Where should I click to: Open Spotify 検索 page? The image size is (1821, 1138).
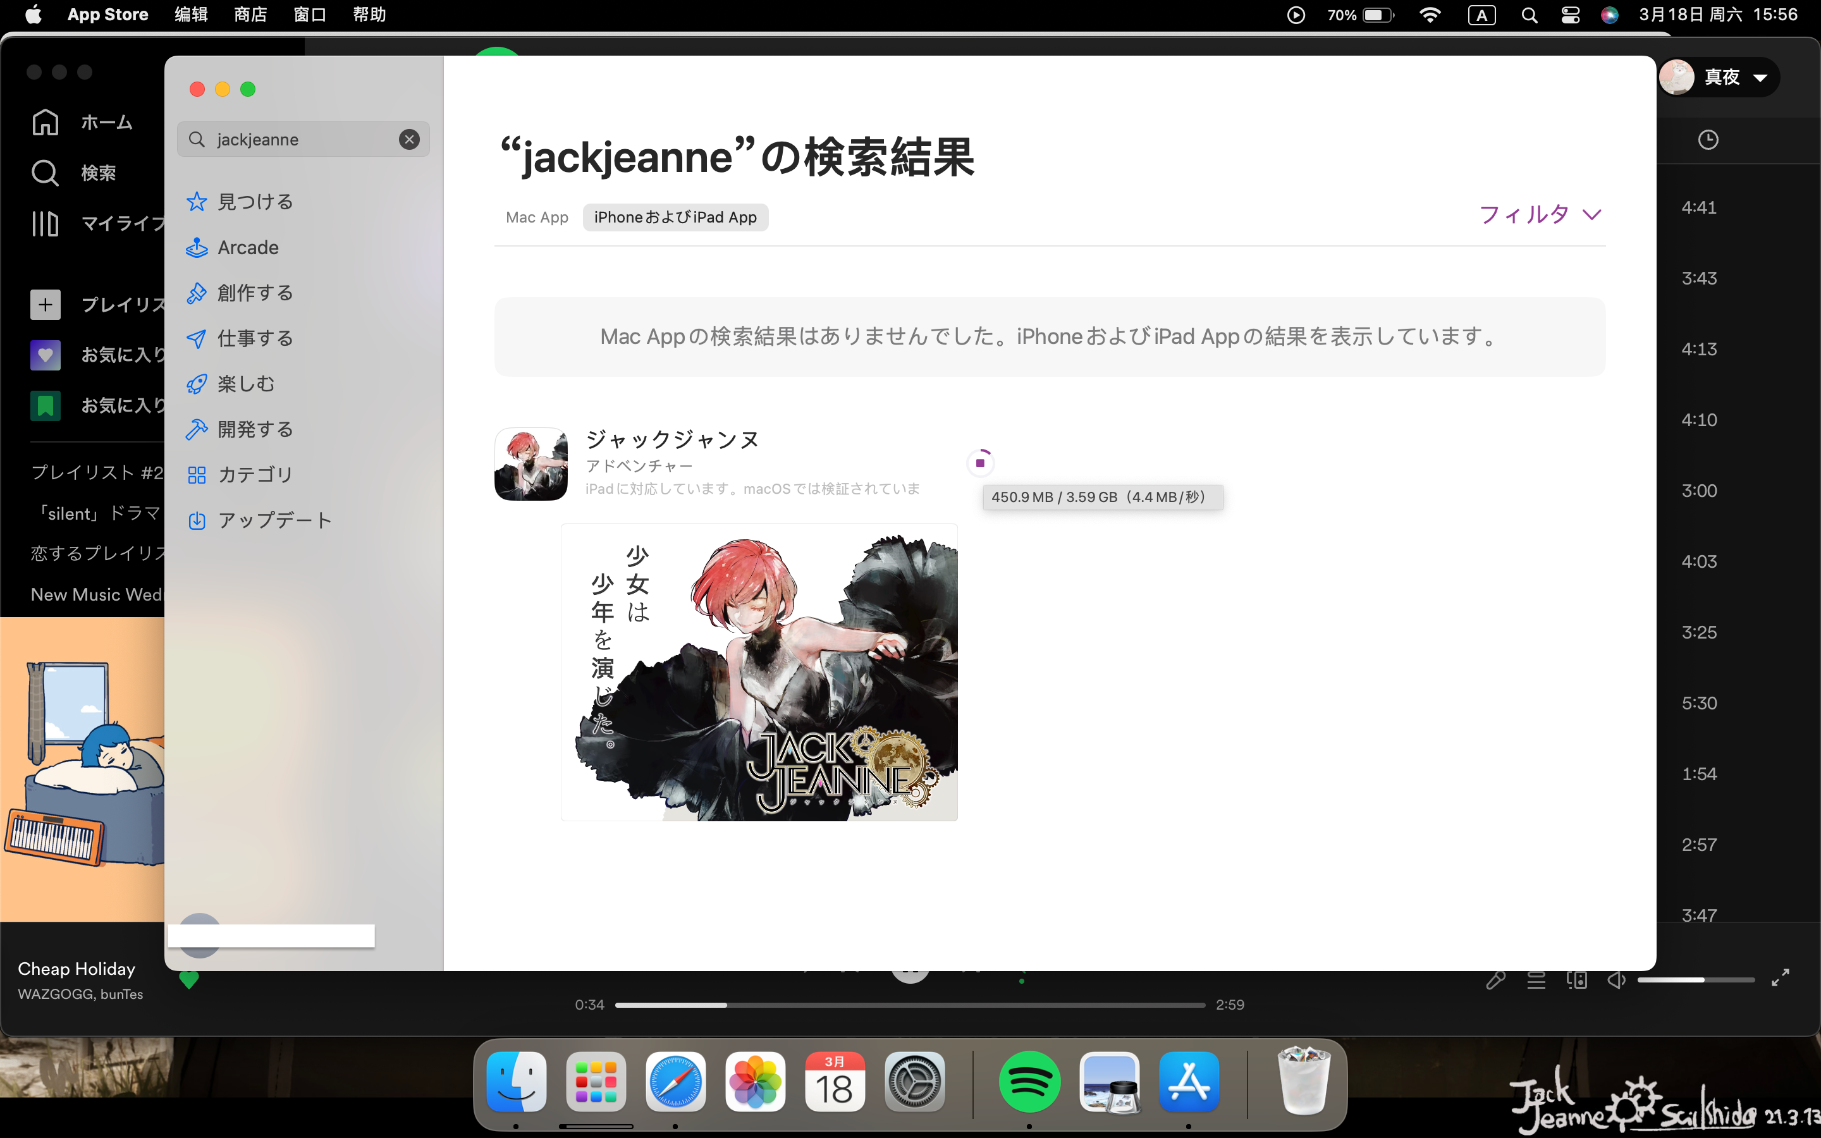[x=75, y=173]
